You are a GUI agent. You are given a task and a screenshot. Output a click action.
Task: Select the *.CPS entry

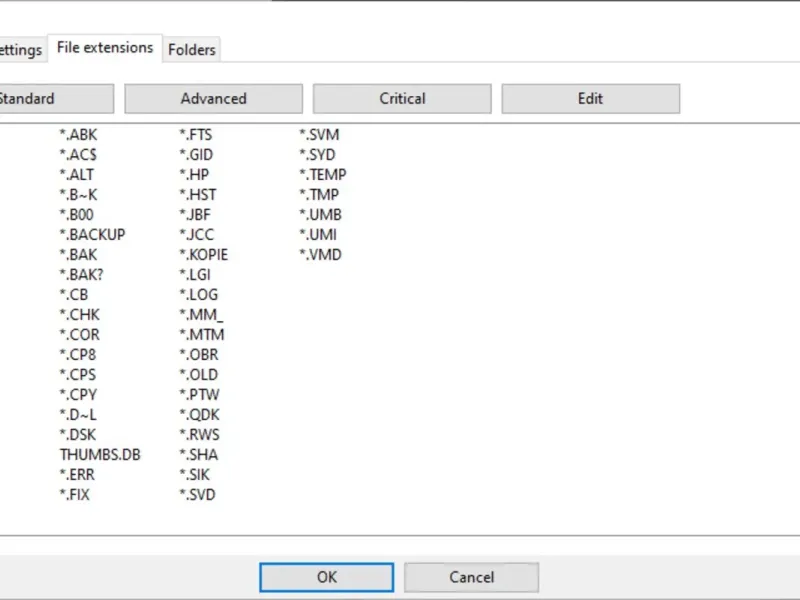point(78,374)
